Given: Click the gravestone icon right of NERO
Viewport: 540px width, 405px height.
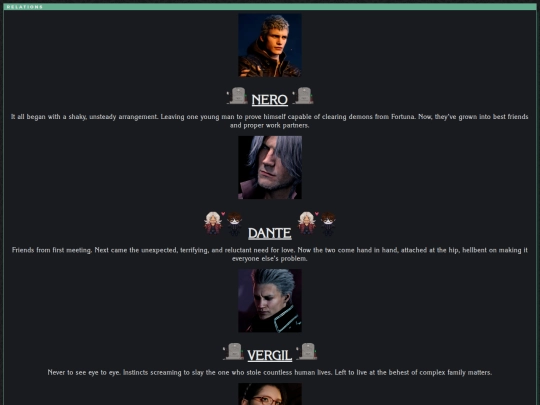Looking at the screenshot, I should click(x=303, y=95).
